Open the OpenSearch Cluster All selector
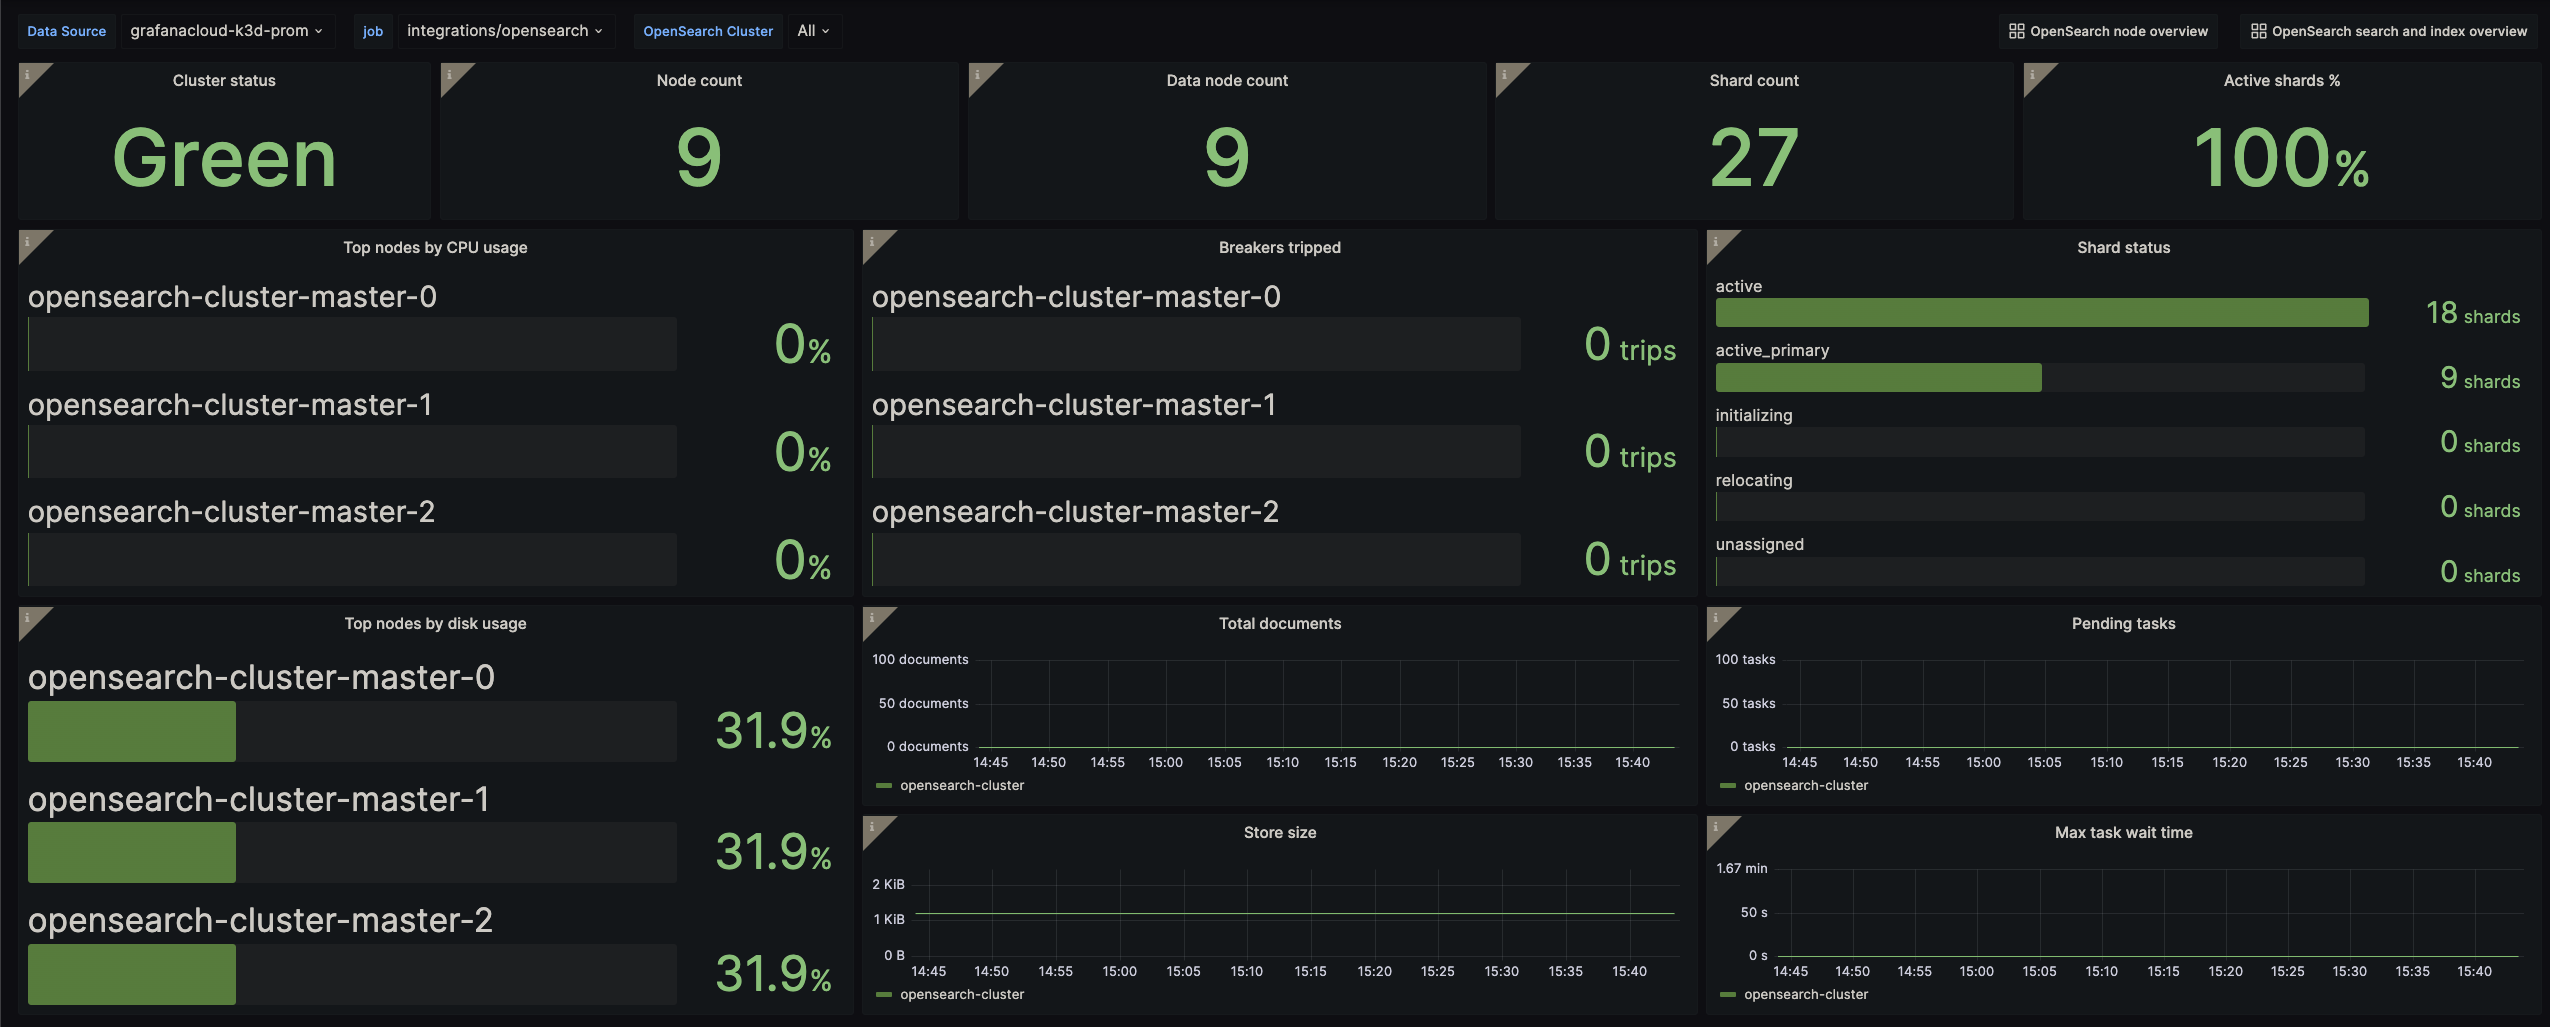 tap(814, 30)
